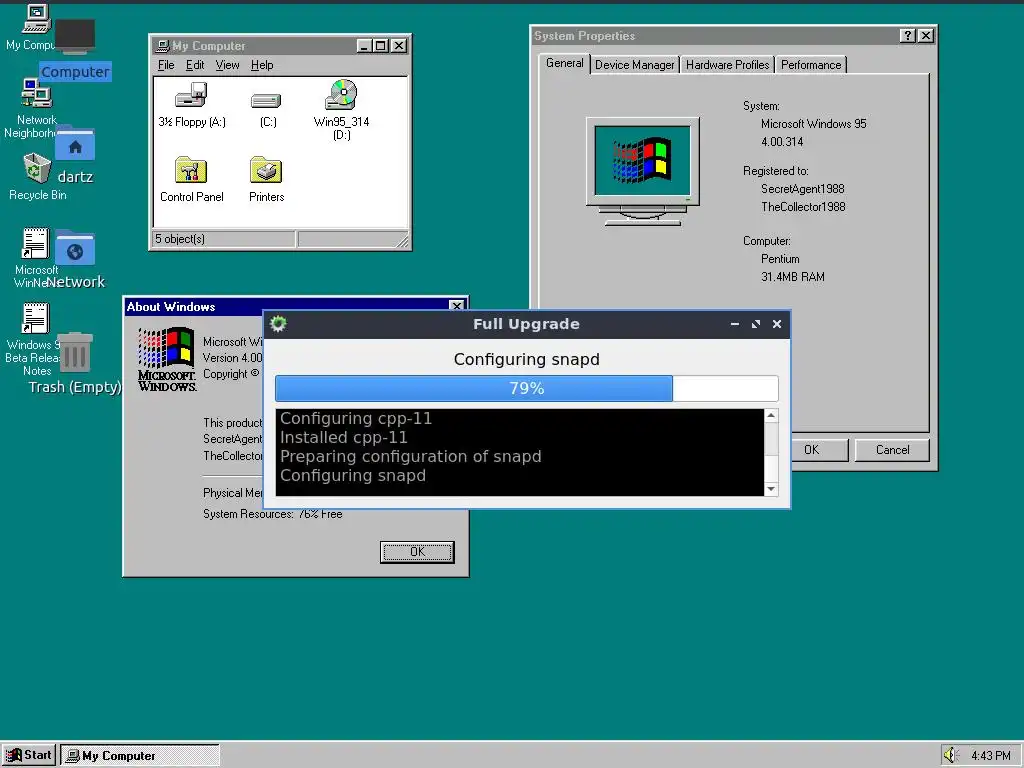Click the Windows monitor image in System Properties
This screenshot has width=1024, height=768.
click(643, 171)
